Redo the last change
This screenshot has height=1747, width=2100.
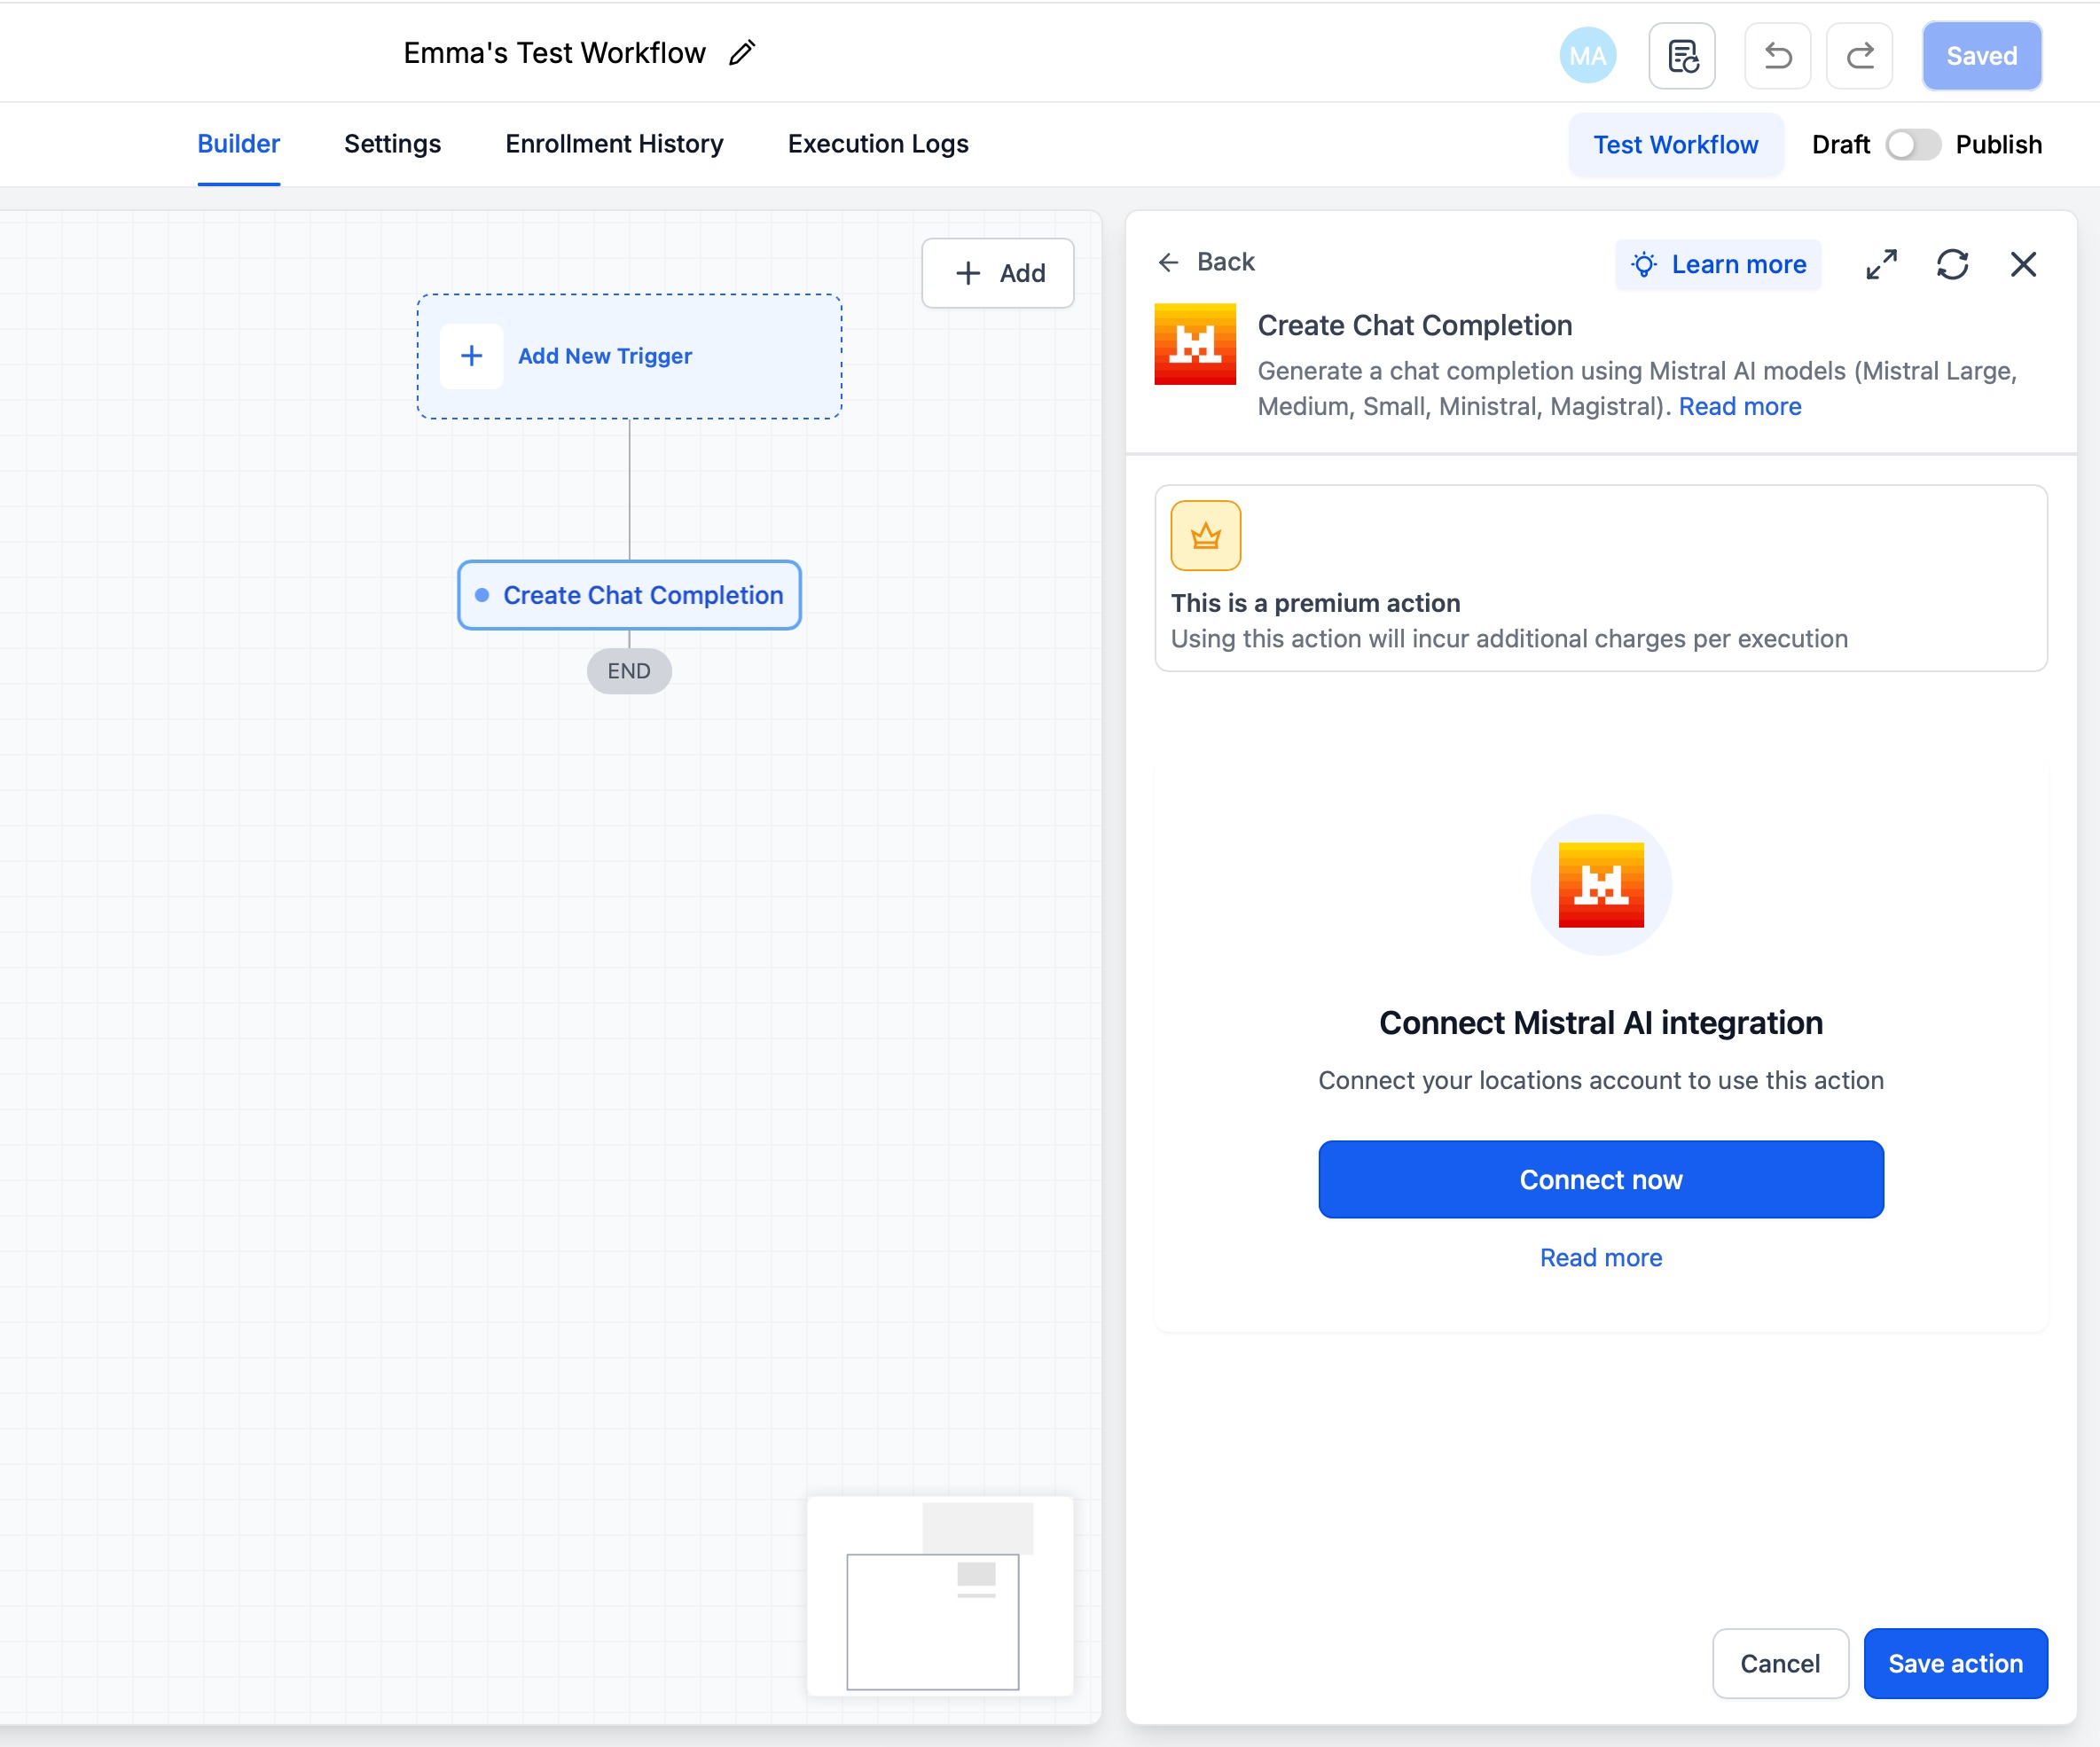(x=1859, y=56)
